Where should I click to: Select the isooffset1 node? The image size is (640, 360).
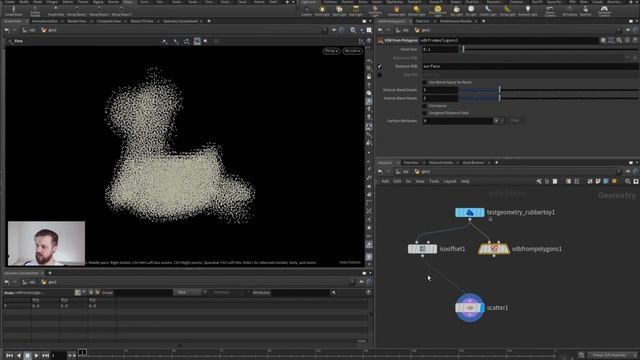click(422, 249)
